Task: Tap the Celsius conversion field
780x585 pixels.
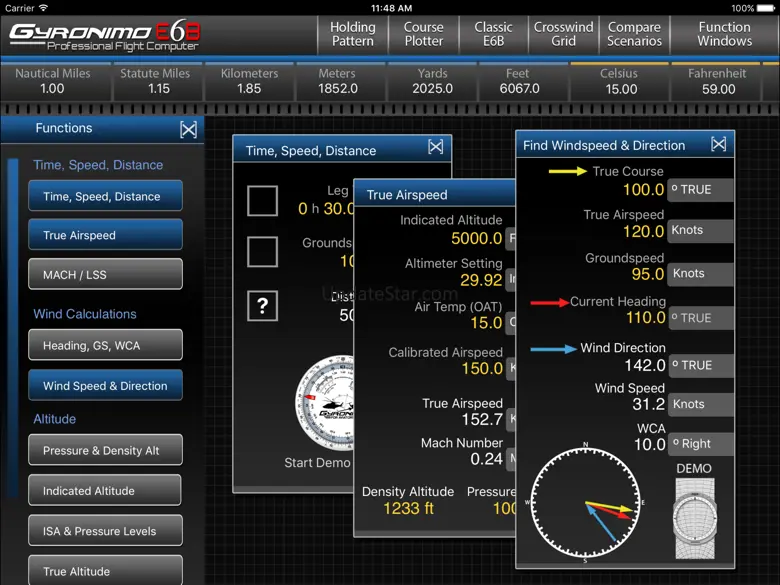Action: (620, 82)
